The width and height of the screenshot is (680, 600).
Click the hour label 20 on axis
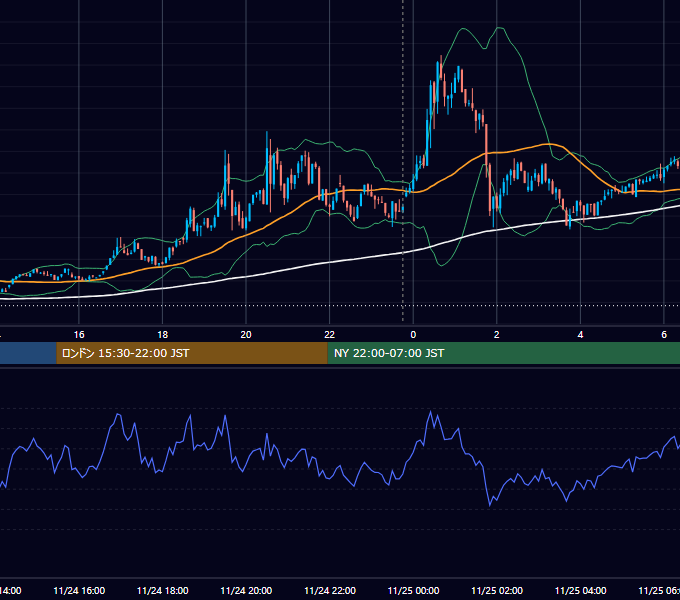click(246, 335)
